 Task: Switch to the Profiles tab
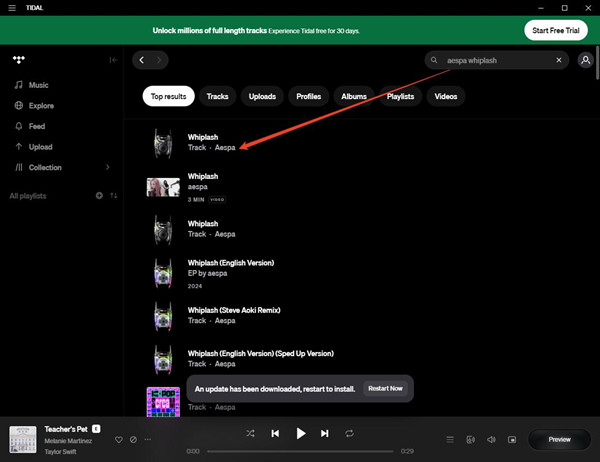coord(308,96)
